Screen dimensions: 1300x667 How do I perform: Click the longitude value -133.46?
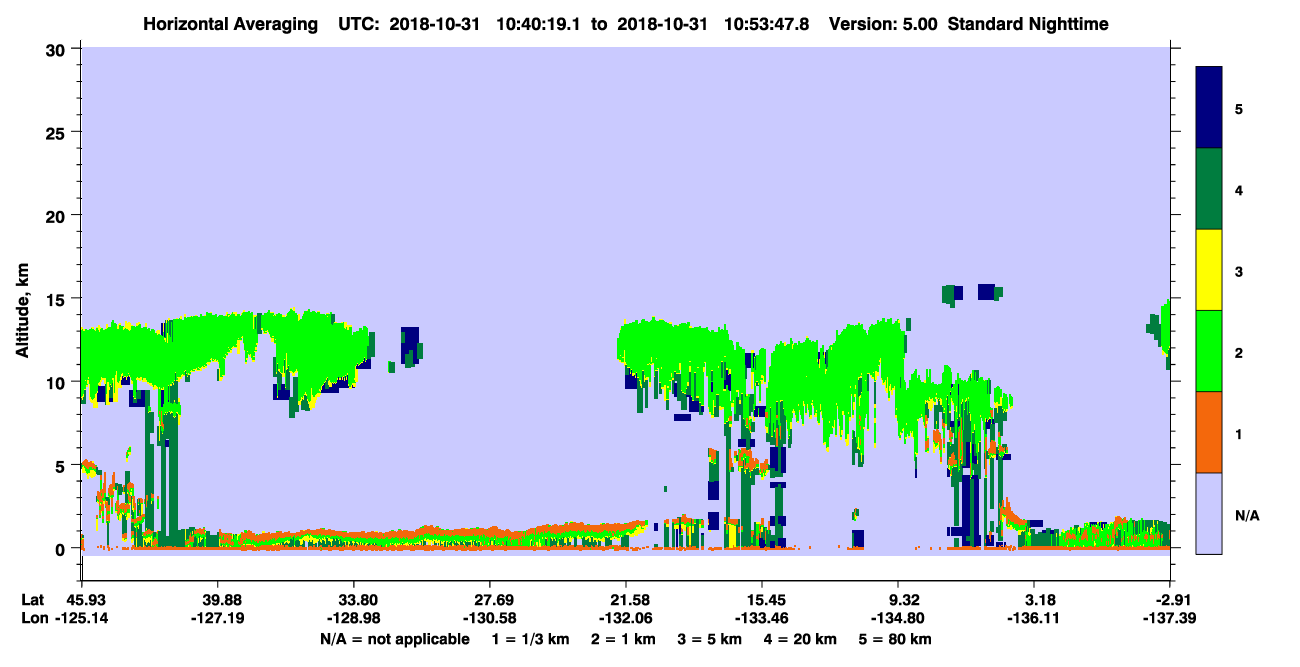762,618
